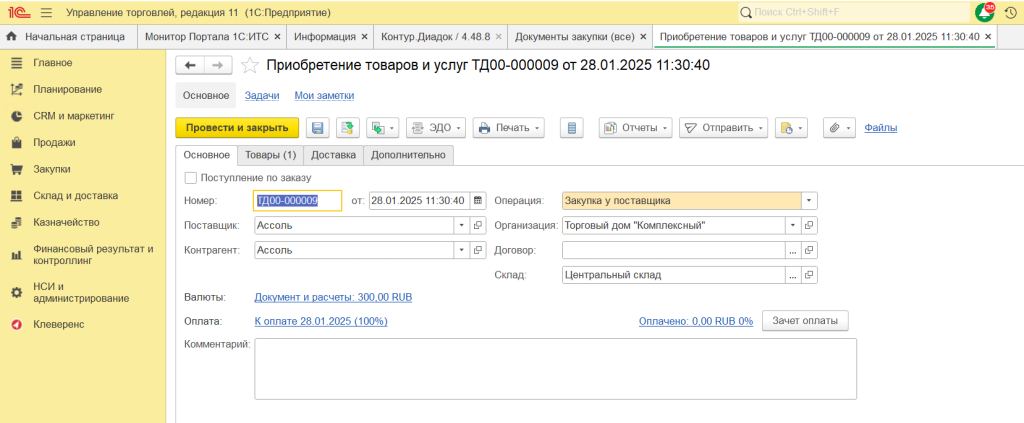The width and height of the screenshot is (1024, 423).
Task: Click the Склад selection ellipsis button
Action: [793, 275]
